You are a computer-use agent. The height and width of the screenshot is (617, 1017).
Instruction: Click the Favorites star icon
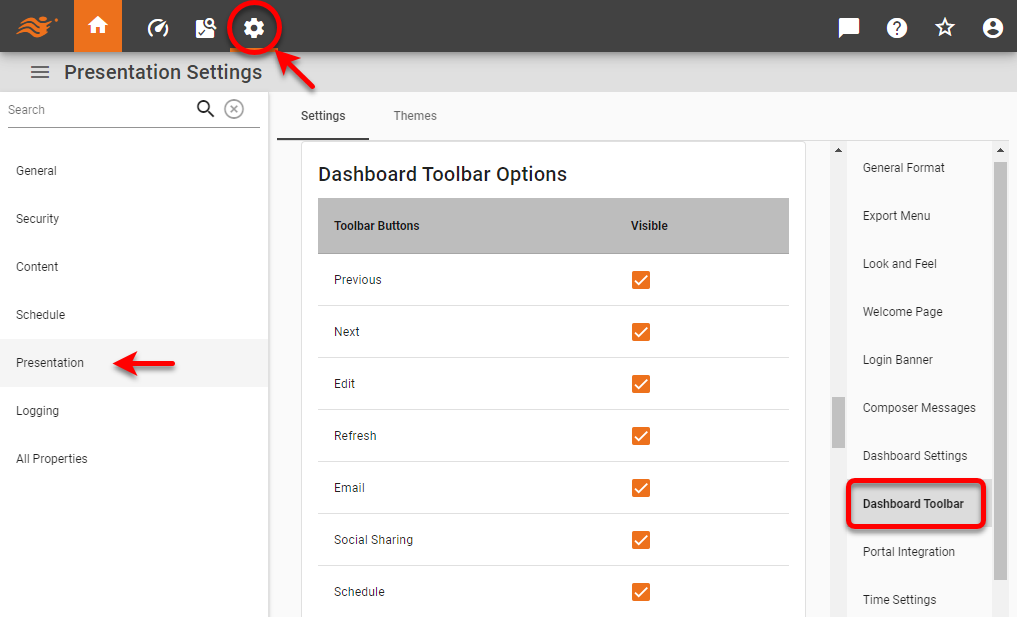pos(944,27)
